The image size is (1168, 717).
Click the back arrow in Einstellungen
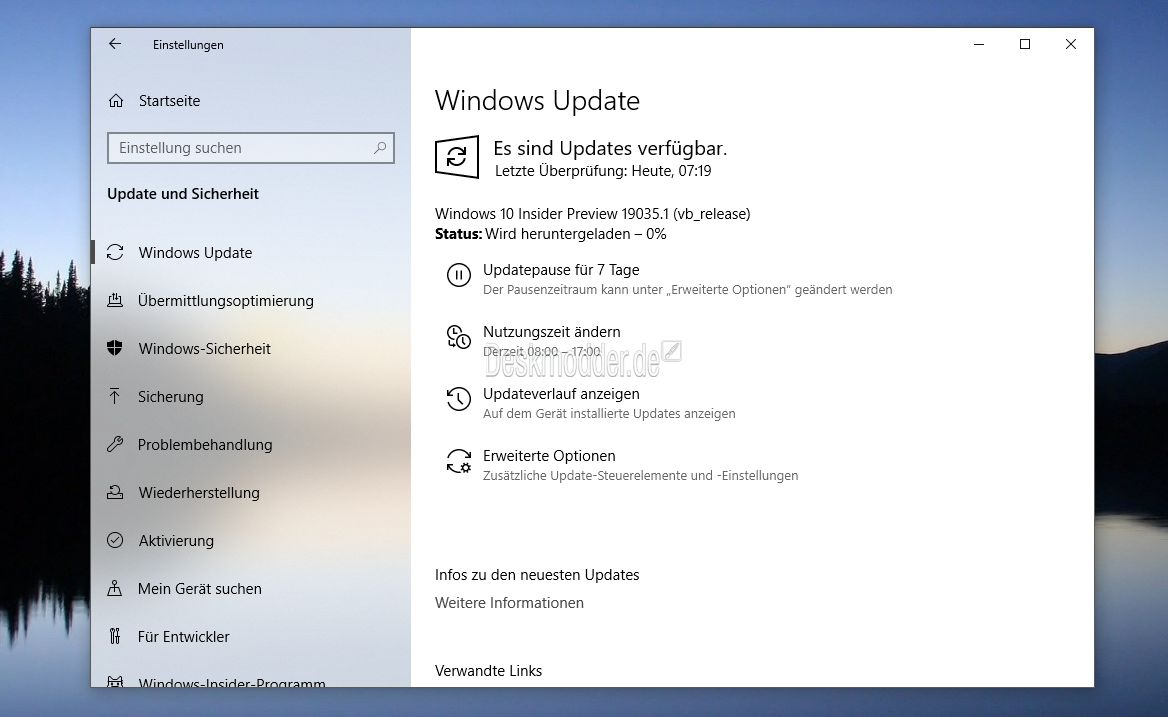(115, 44)
